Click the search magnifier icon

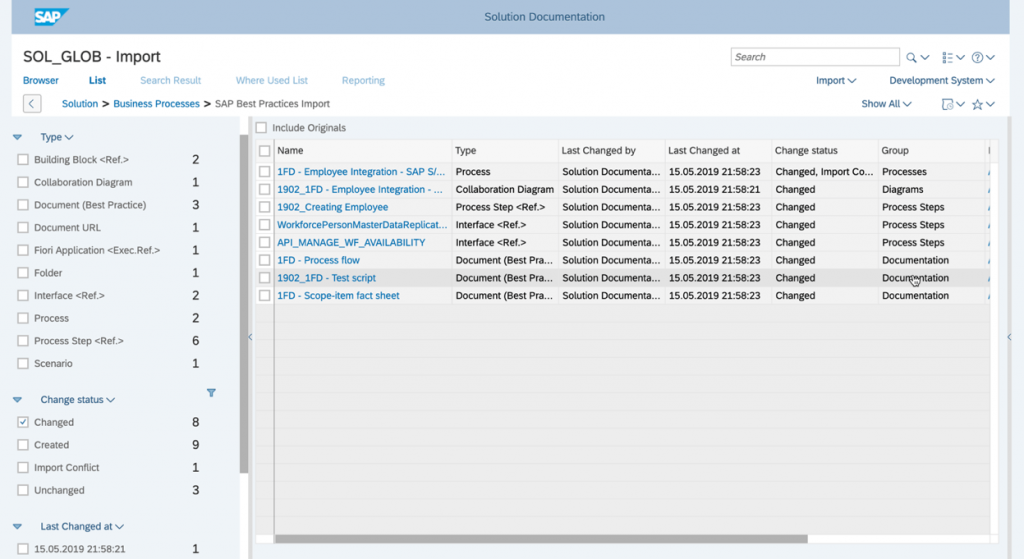911,57
